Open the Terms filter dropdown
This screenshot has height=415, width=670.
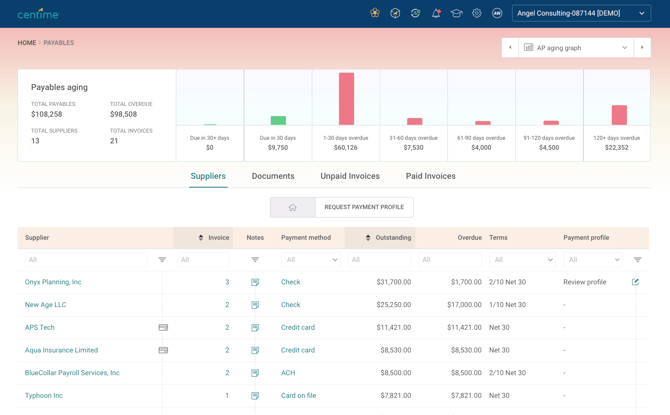pyautogui.click(x=522, y=259)
